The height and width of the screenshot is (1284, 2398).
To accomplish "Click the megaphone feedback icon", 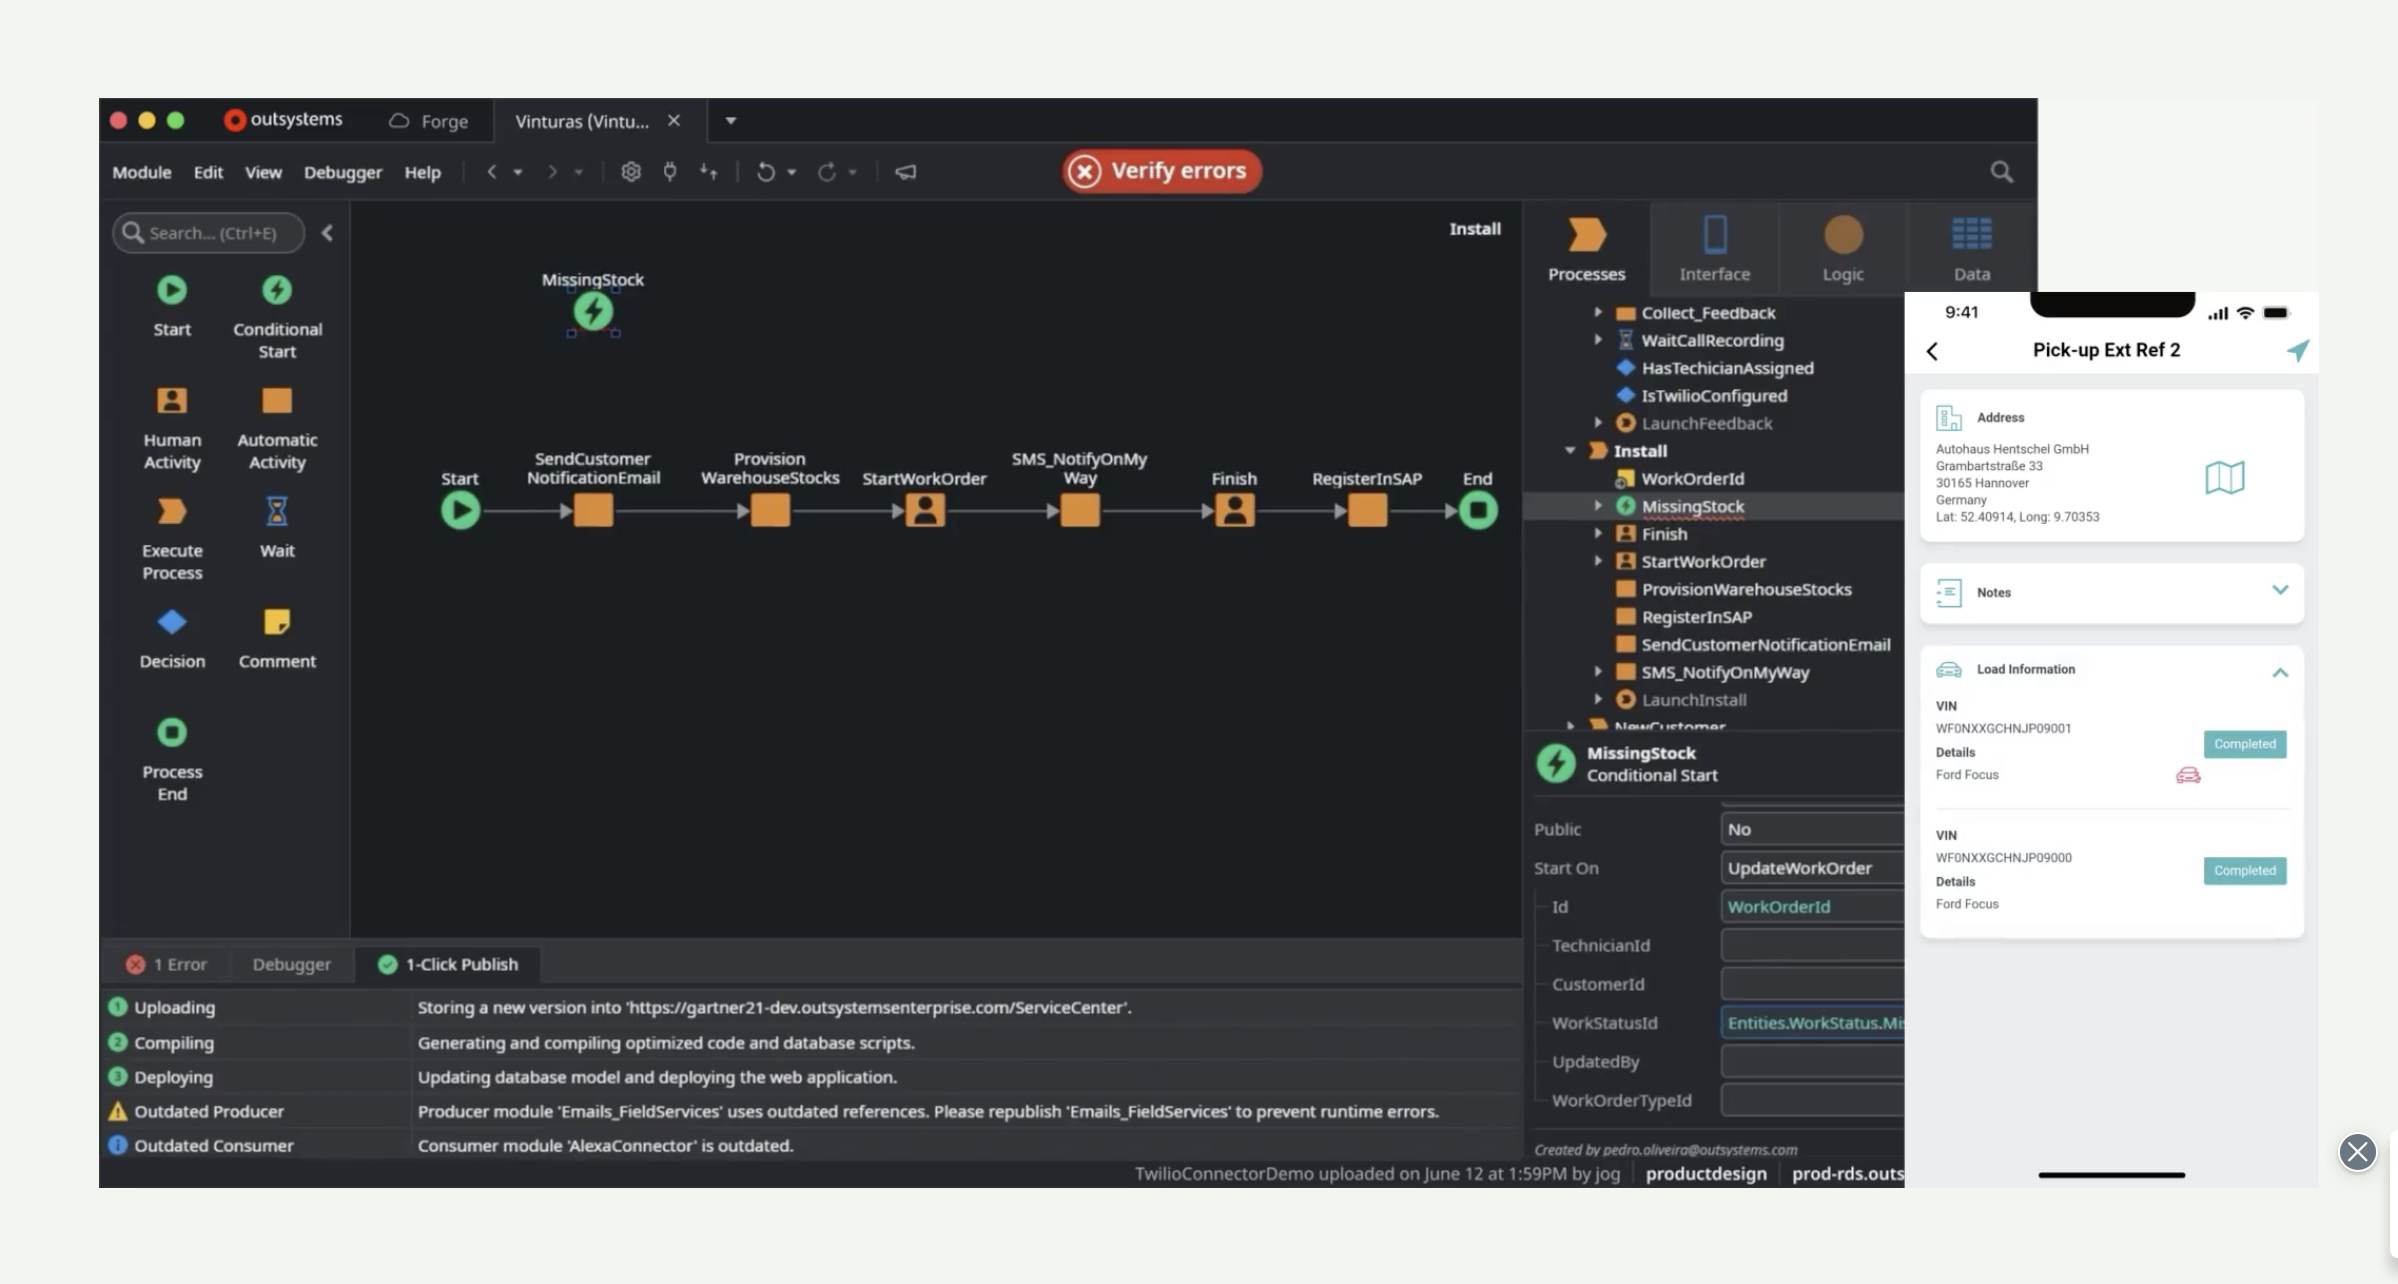I will coord(905,172).
